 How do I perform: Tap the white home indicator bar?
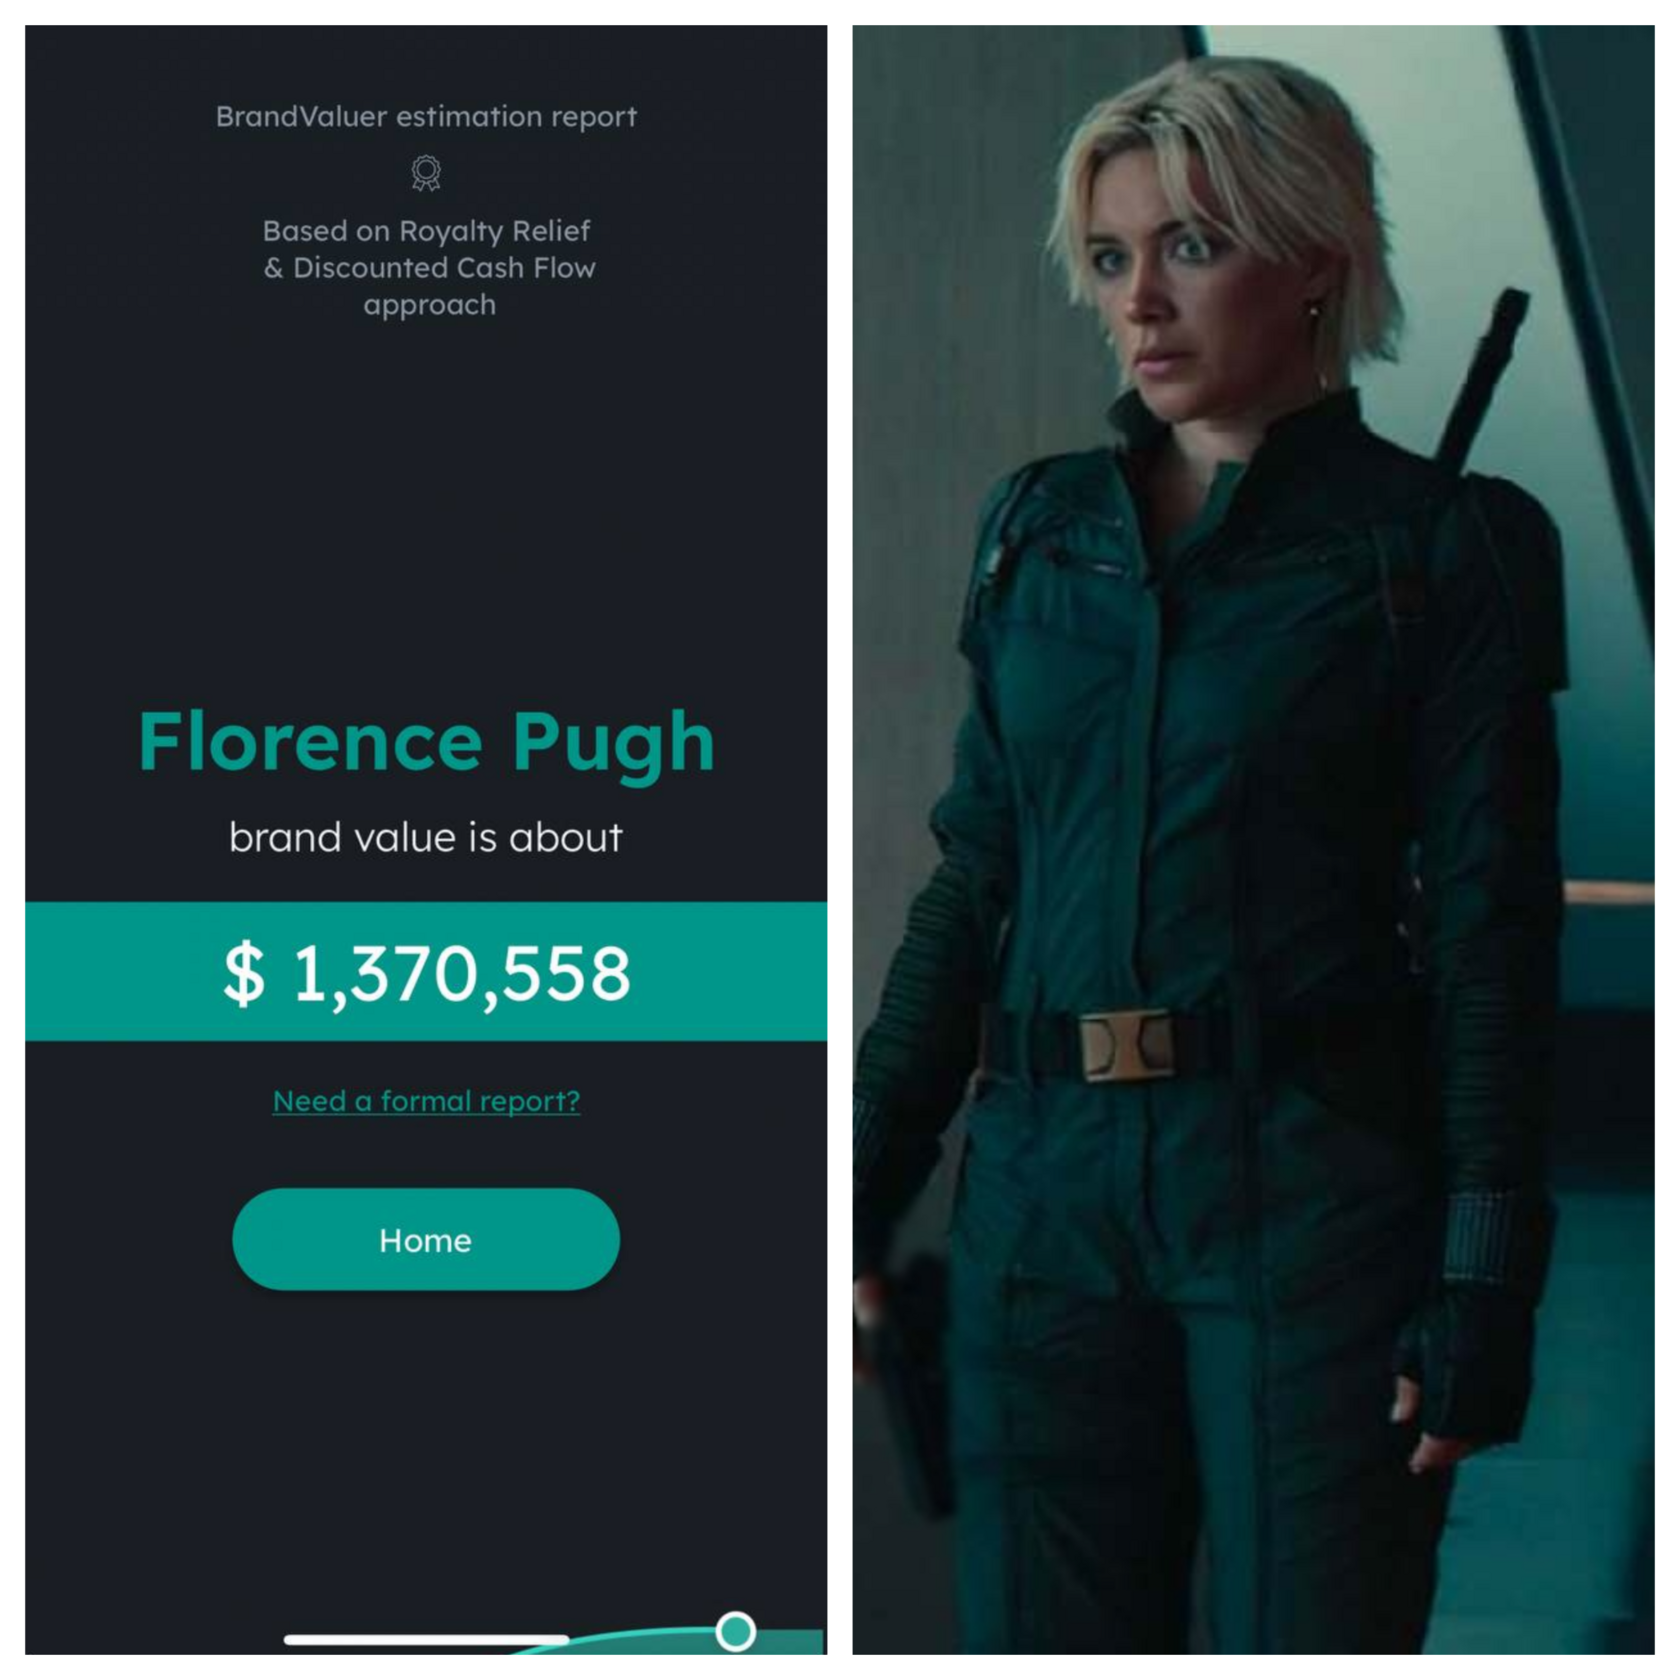426,1639
